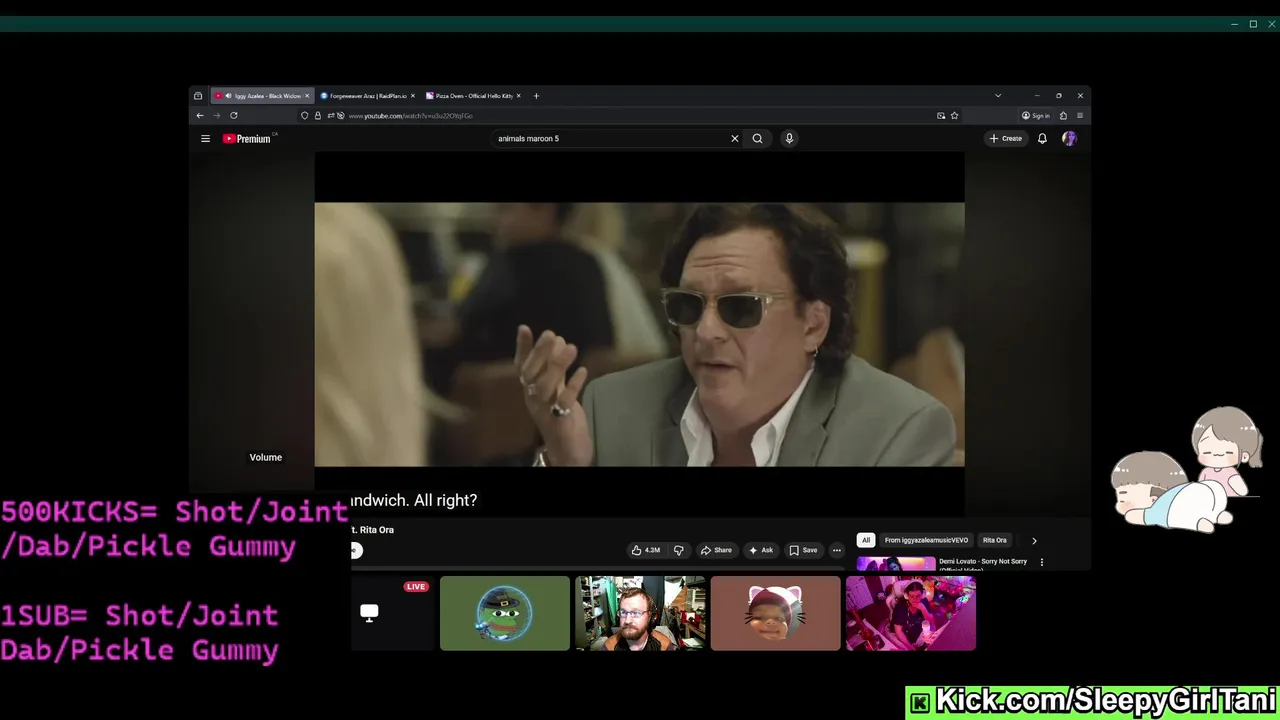Open the browser application menu
Viewport: 1280px width, 720px height.
[1080, 116]
